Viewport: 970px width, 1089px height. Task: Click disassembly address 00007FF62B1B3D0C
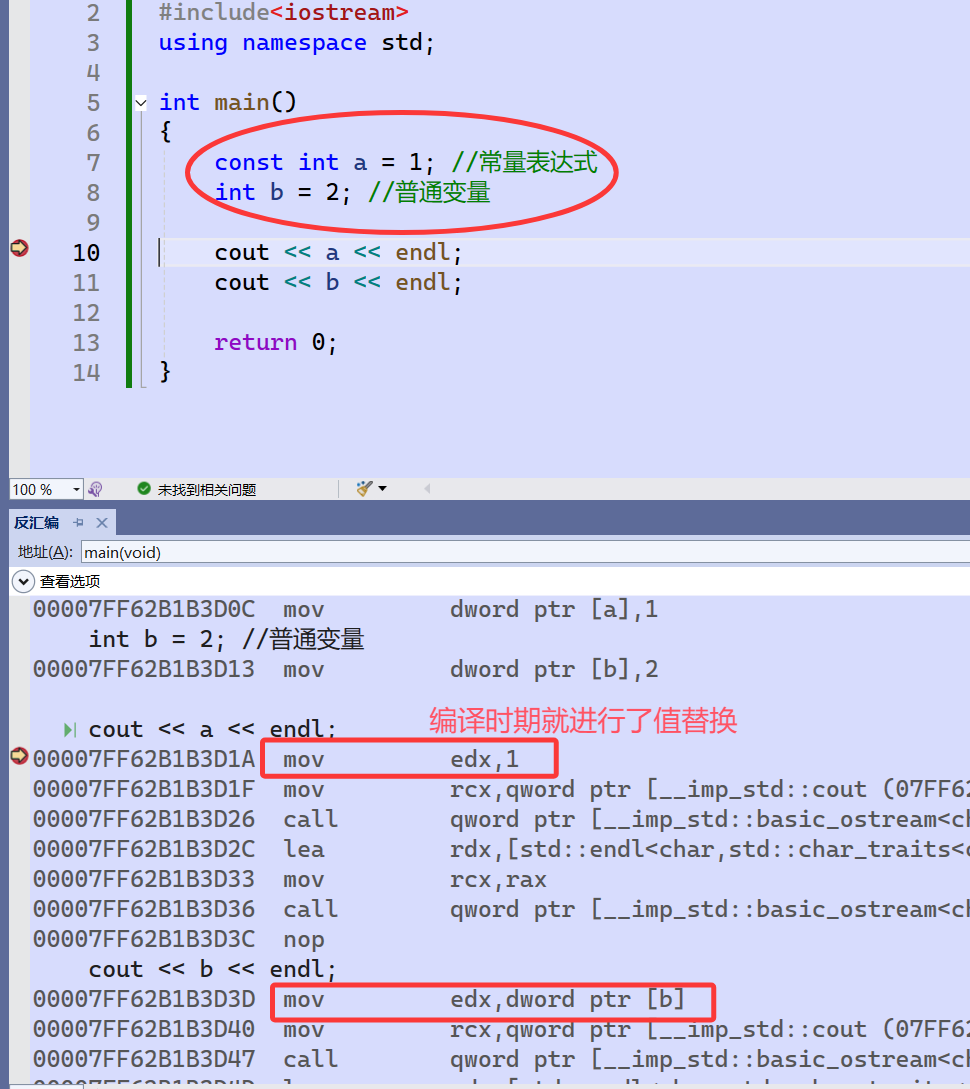144,610
